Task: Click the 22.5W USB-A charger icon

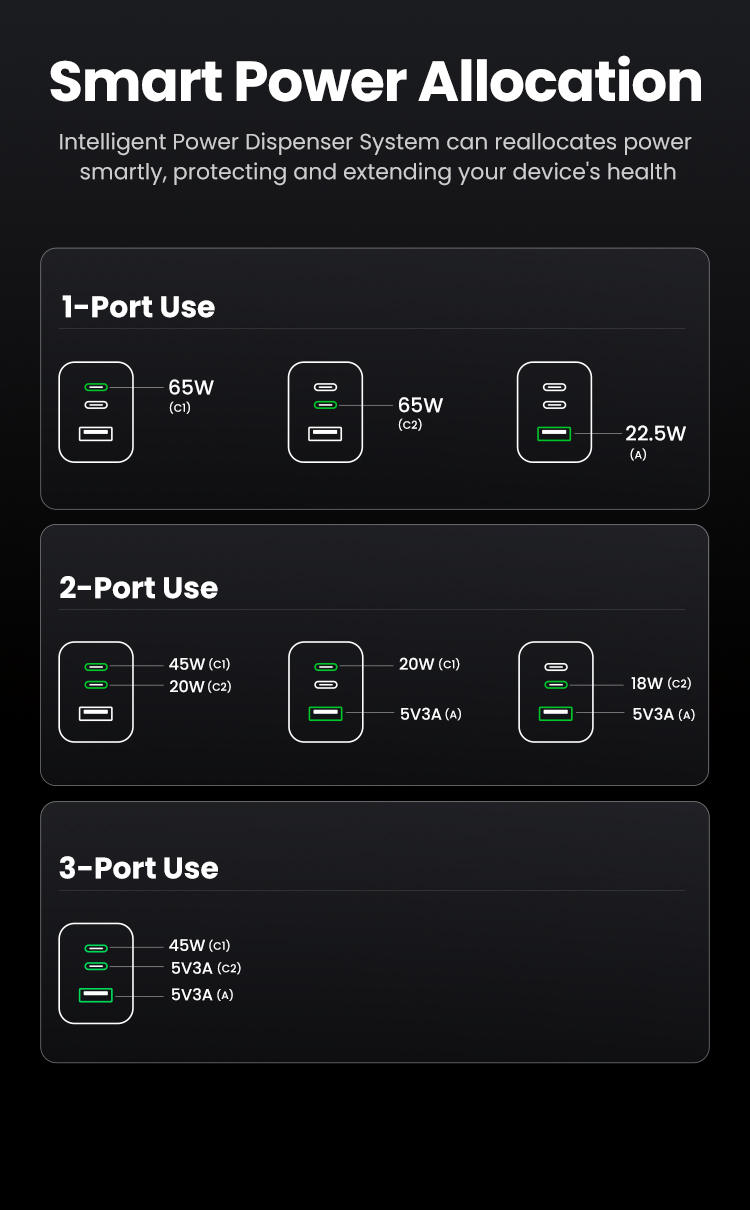Action: tap(555, 412)
